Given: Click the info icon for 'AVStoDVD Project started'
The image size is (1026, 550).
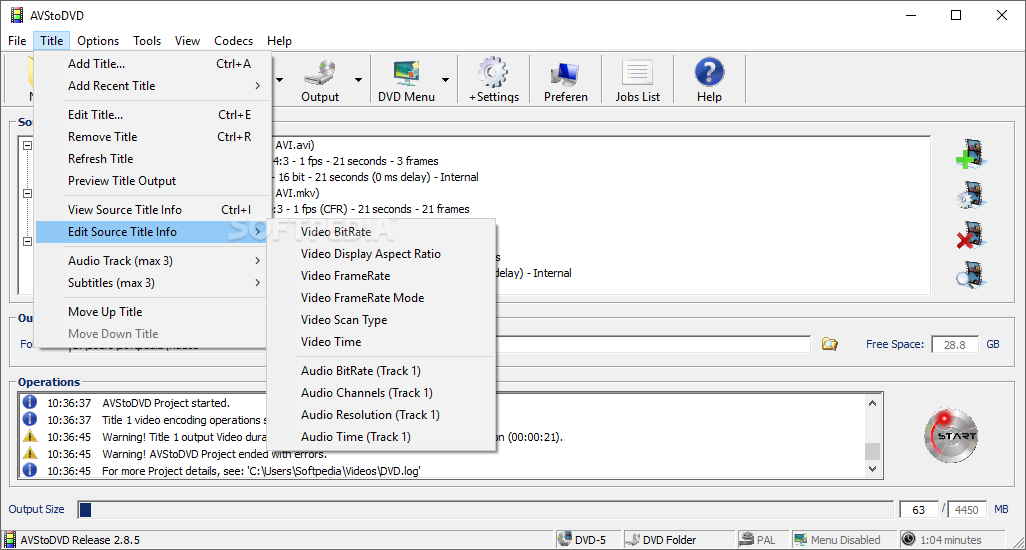Looking at the screenshot, I should click(30, 402).
